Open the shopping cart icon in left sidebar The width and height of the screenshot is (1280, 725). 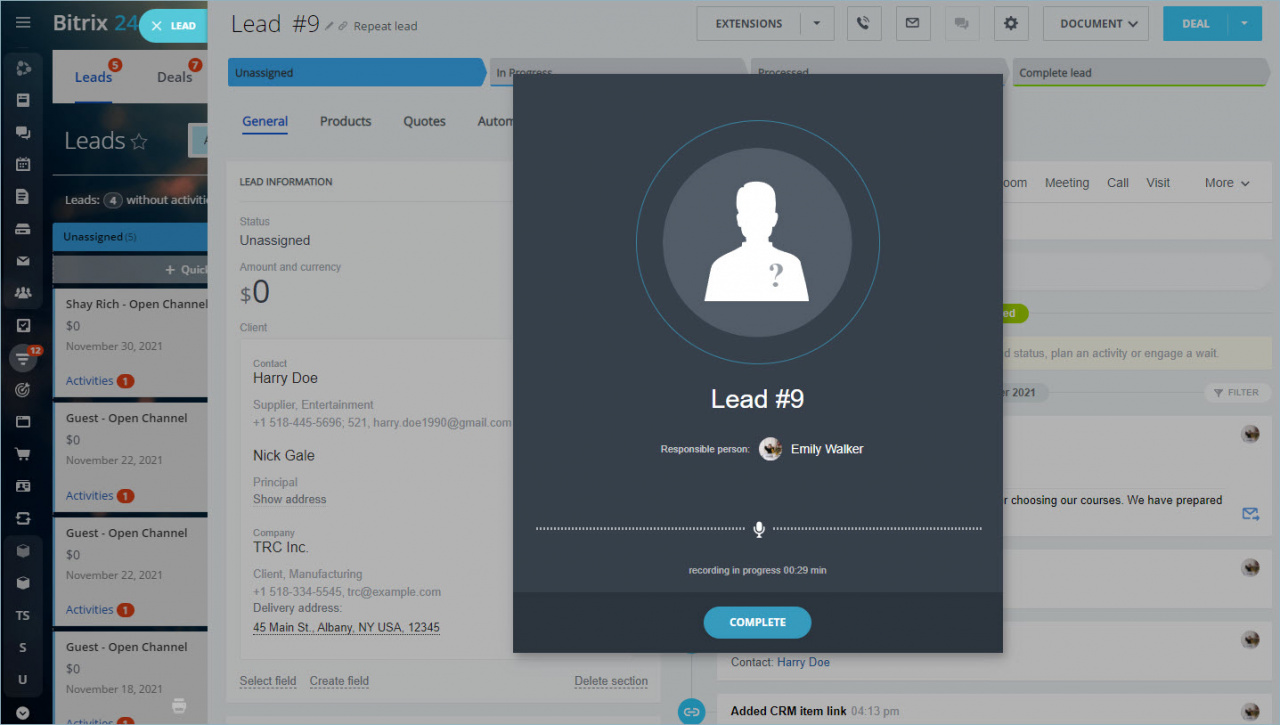click(x=23, y=454)
